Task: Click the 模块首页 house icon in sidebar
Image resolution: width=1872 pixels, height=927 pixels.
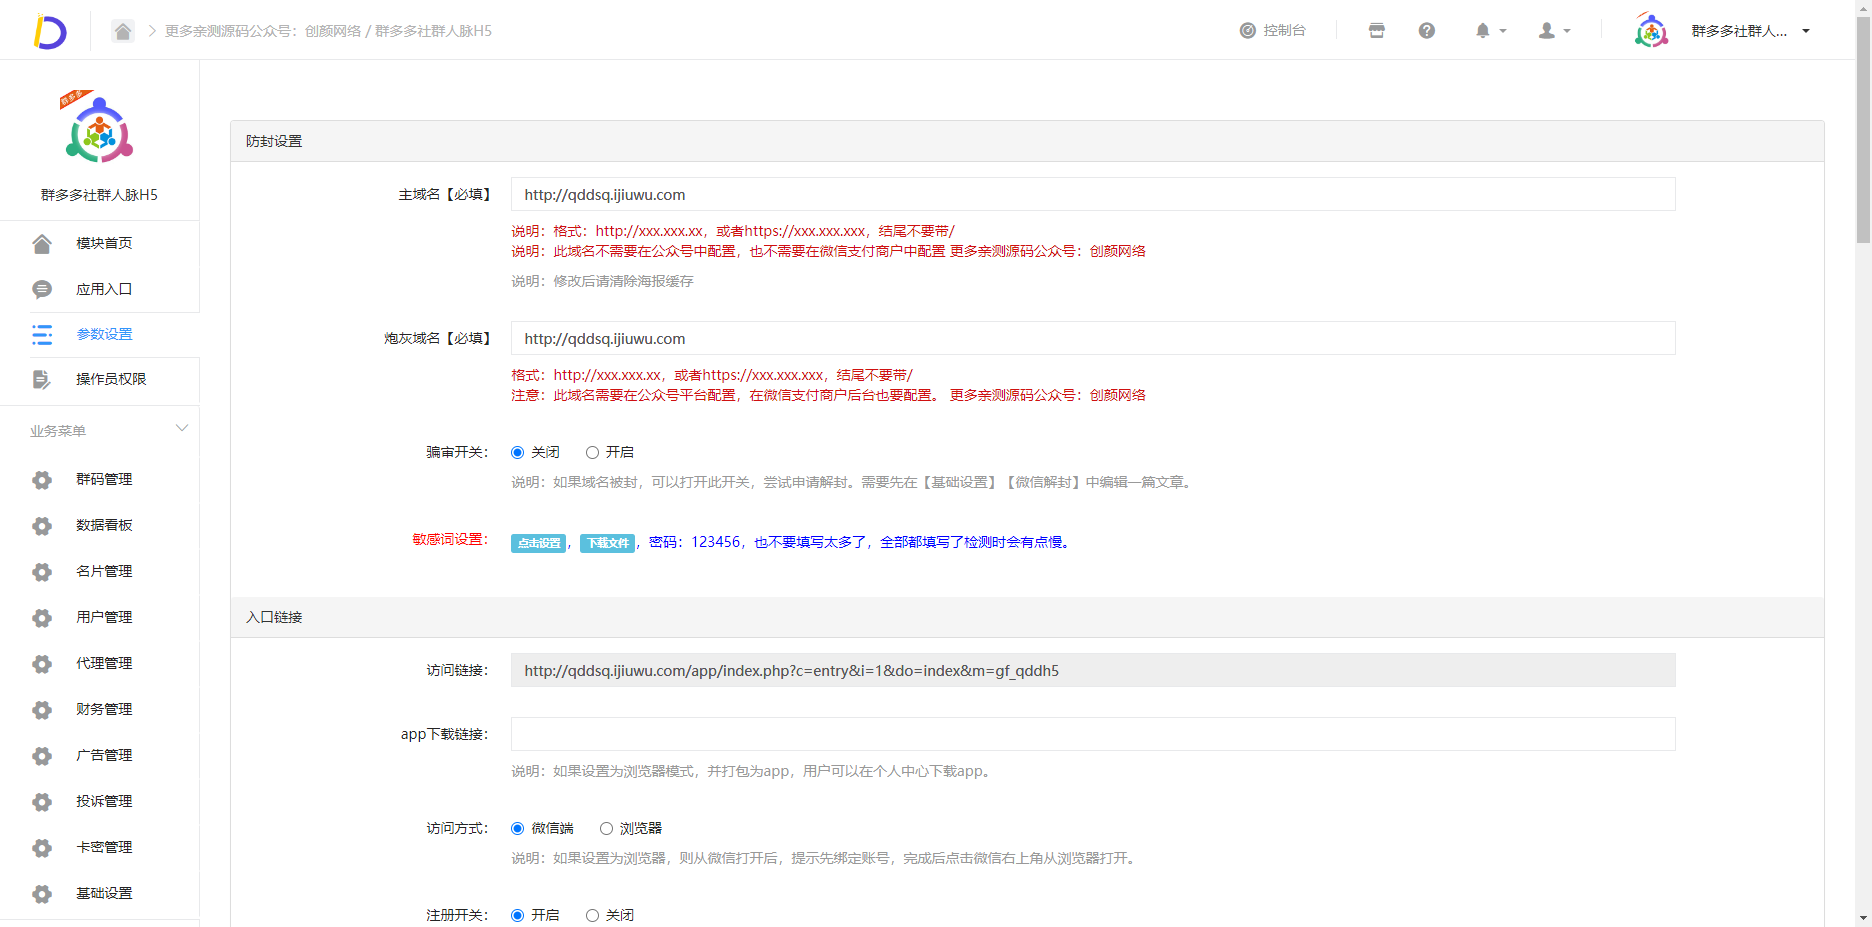Action: (42, 244)
